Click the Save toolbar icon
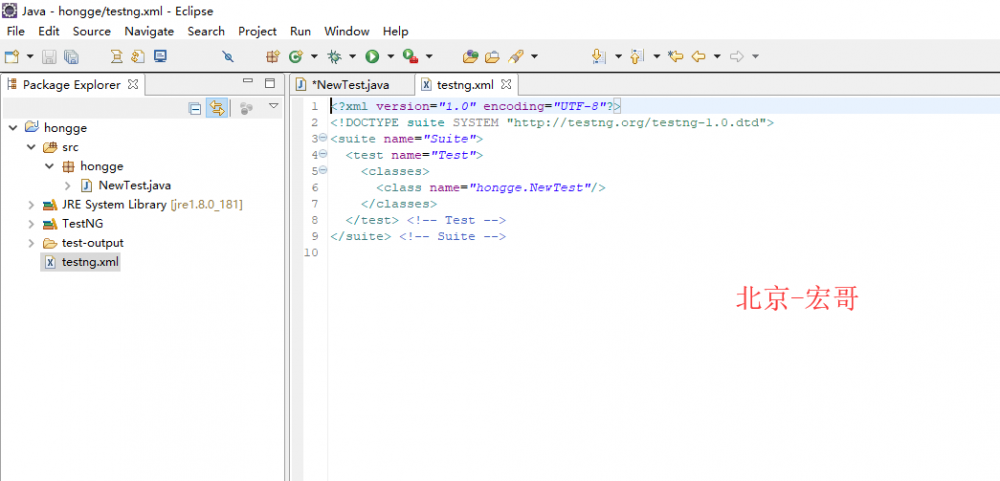The width and height of the screenshot is (1000, 481). coord(49,57)
